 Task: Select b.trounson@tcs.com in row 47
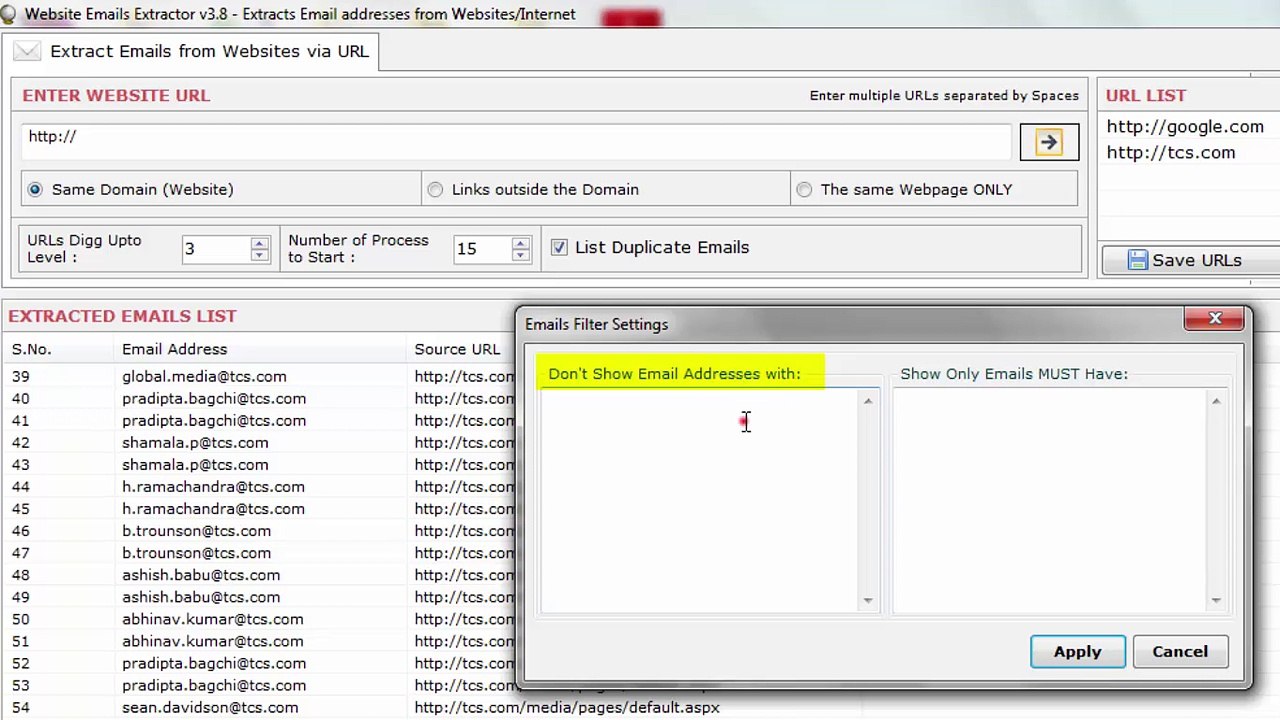coord(196,552)
